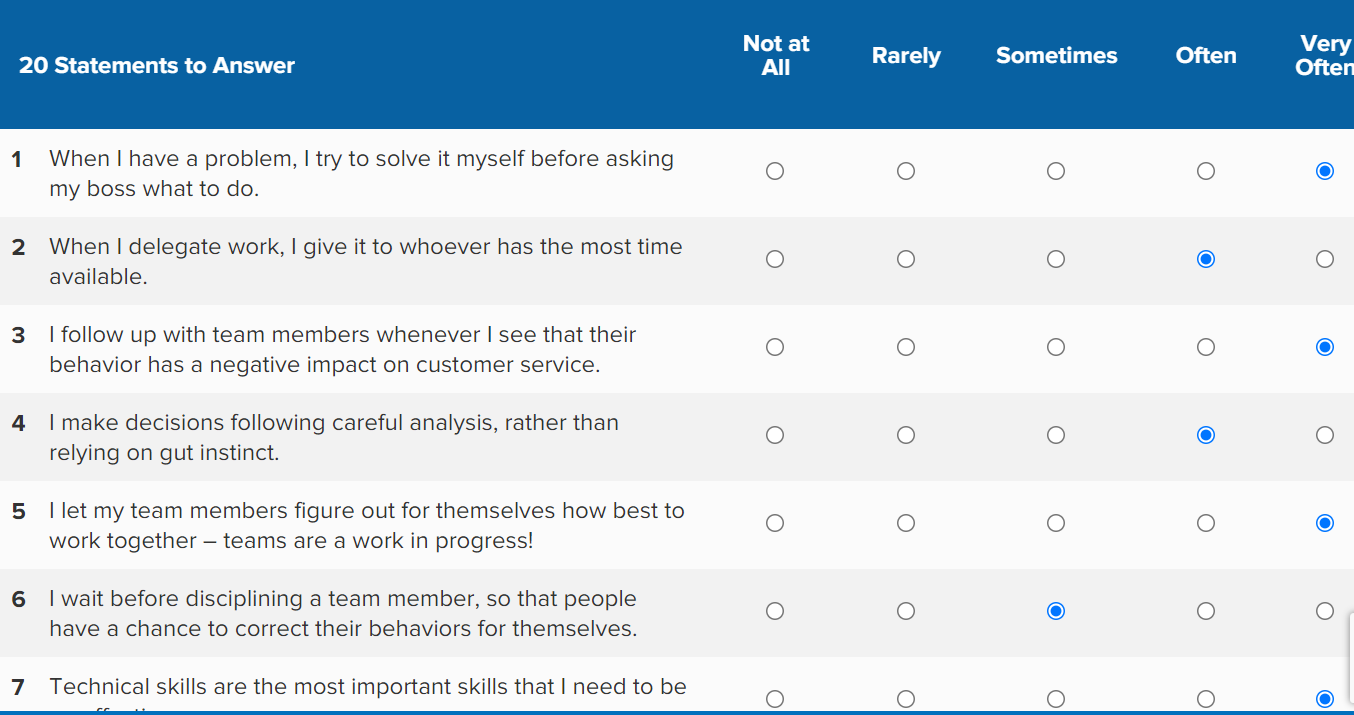This screenshot has height=715, width=1354.
Task: Mark 'Often' for statement 1
Action: pos(1206,171)
